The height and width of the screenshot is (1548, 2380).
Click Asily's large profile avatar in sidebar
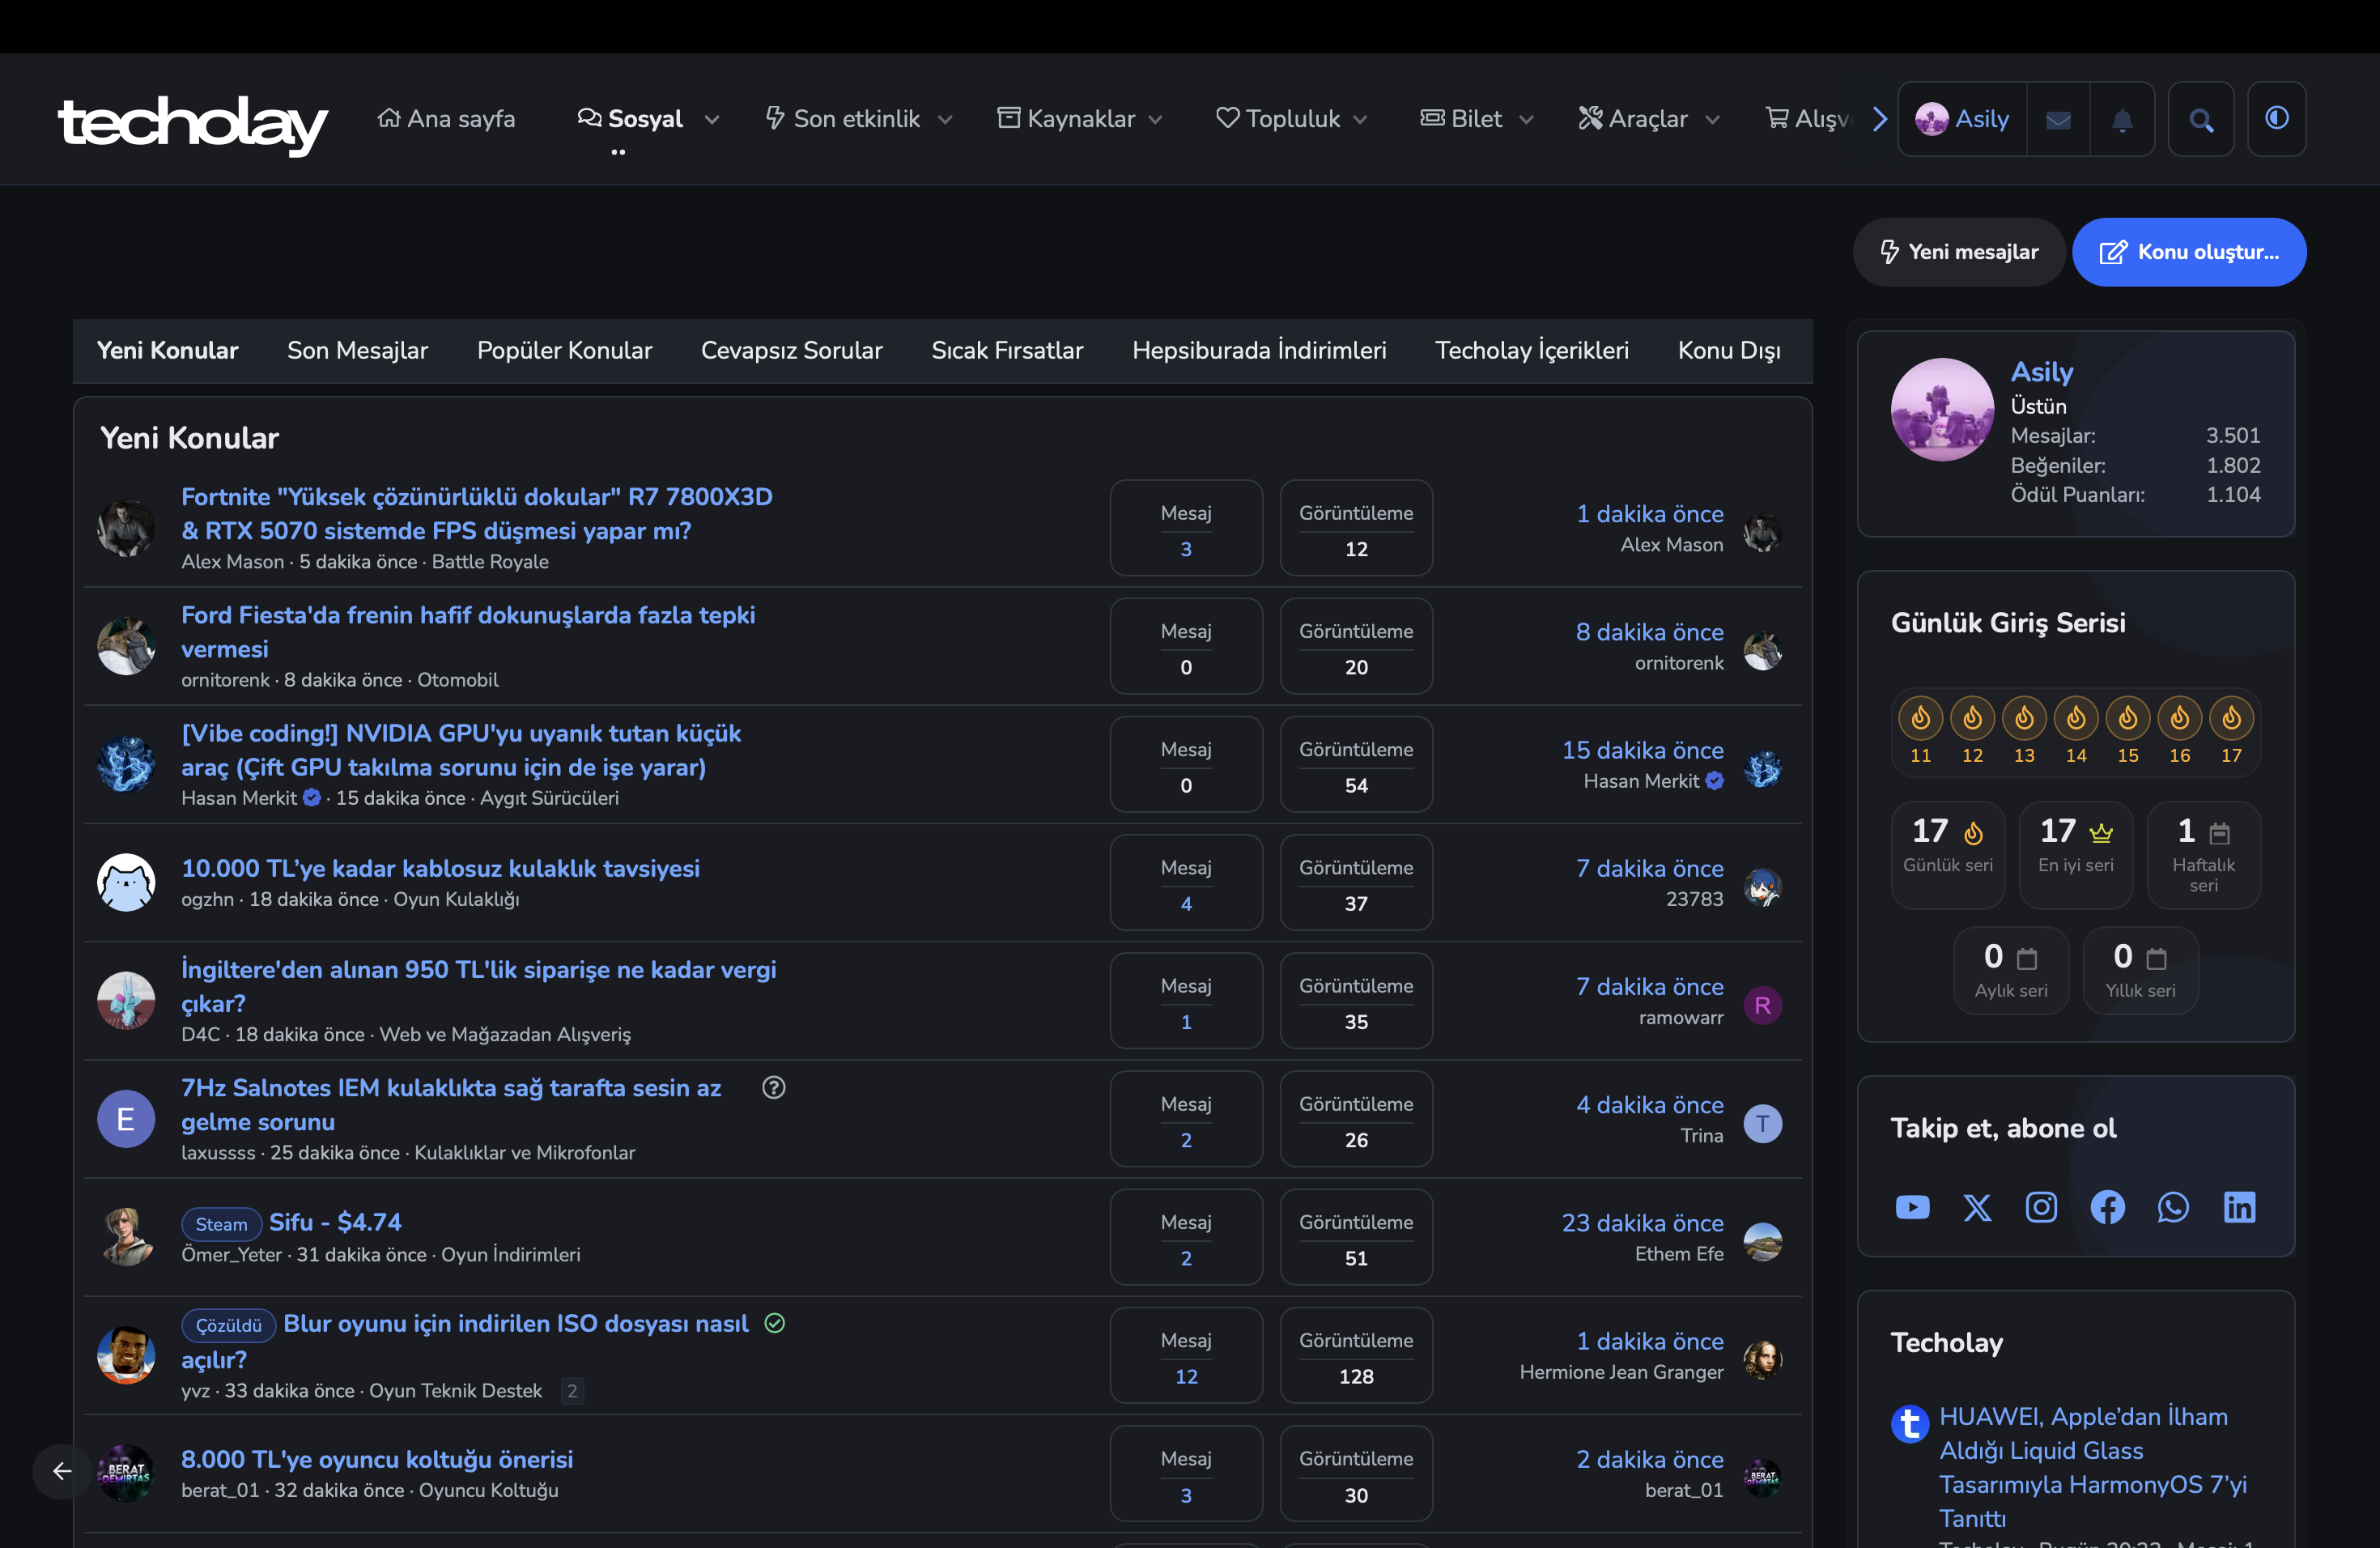point(1942,410)
